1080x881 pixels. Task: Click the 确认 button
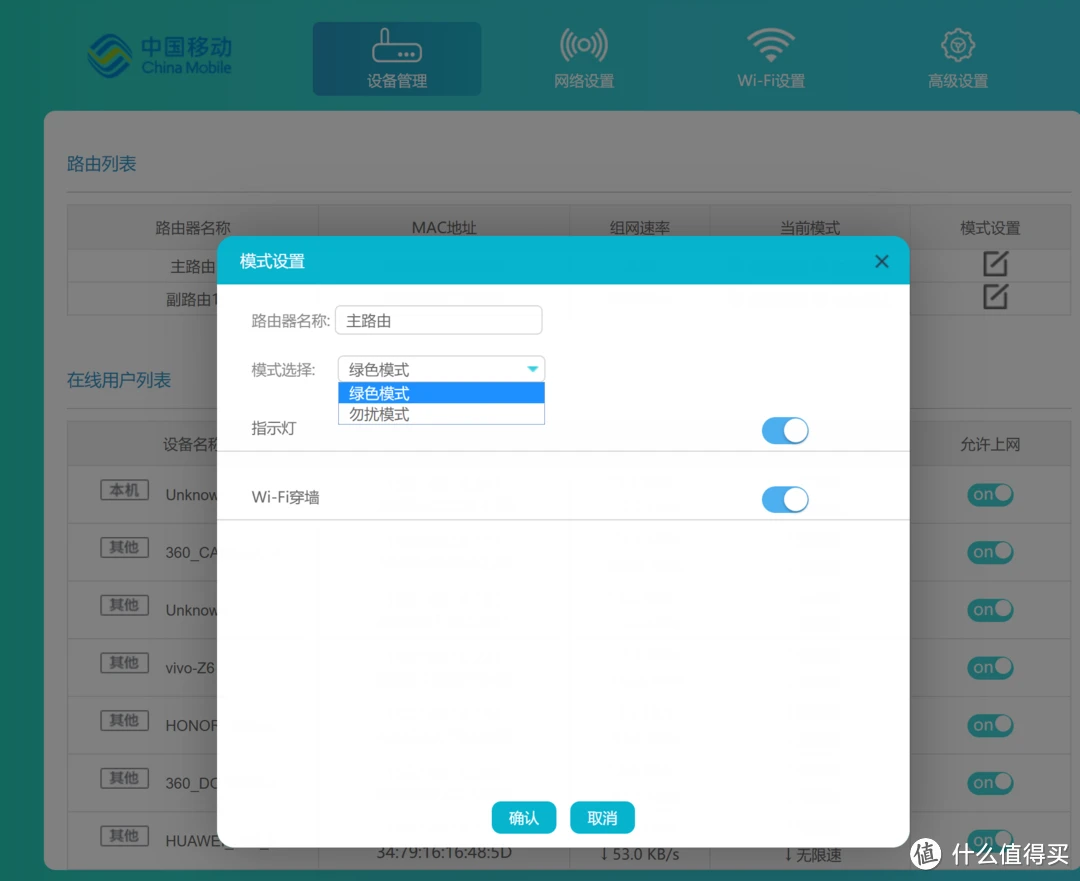pyautogui.click(x=523, y=818)
